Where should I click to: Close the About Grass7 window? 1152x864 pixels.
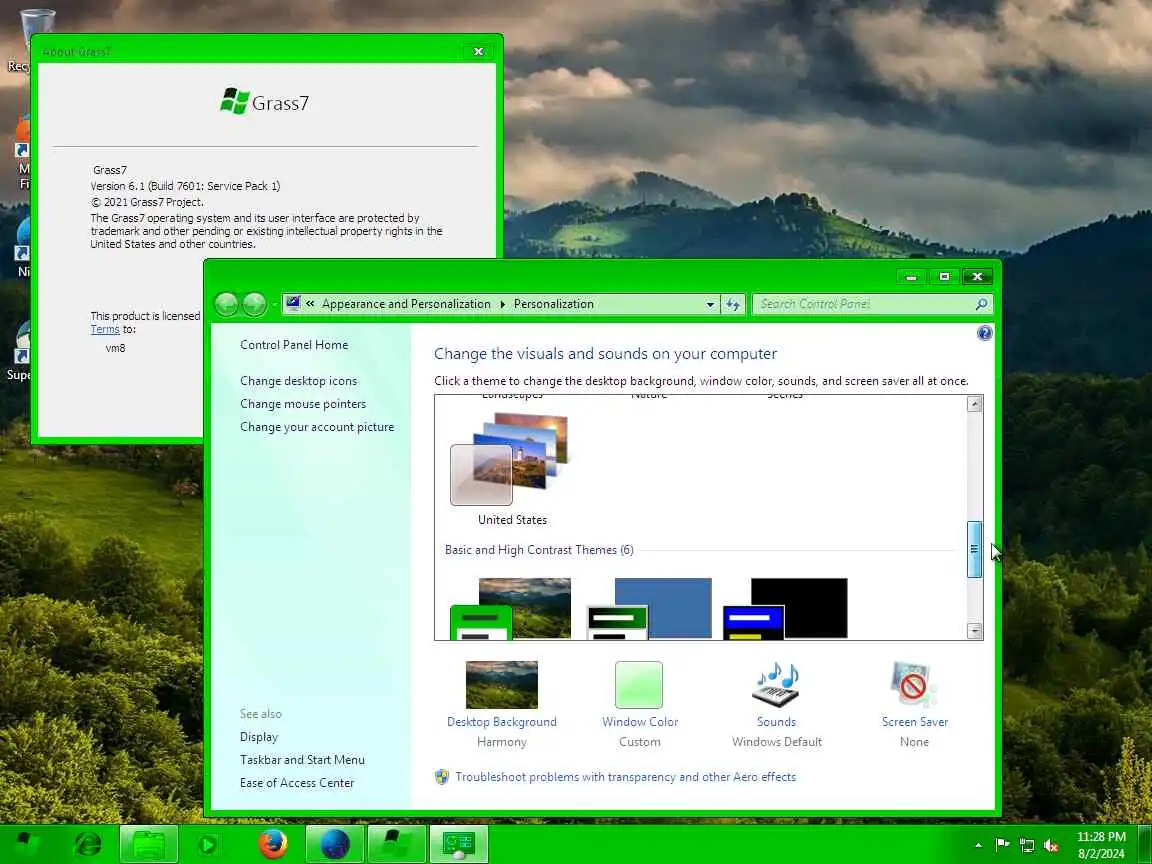[478, 51]
